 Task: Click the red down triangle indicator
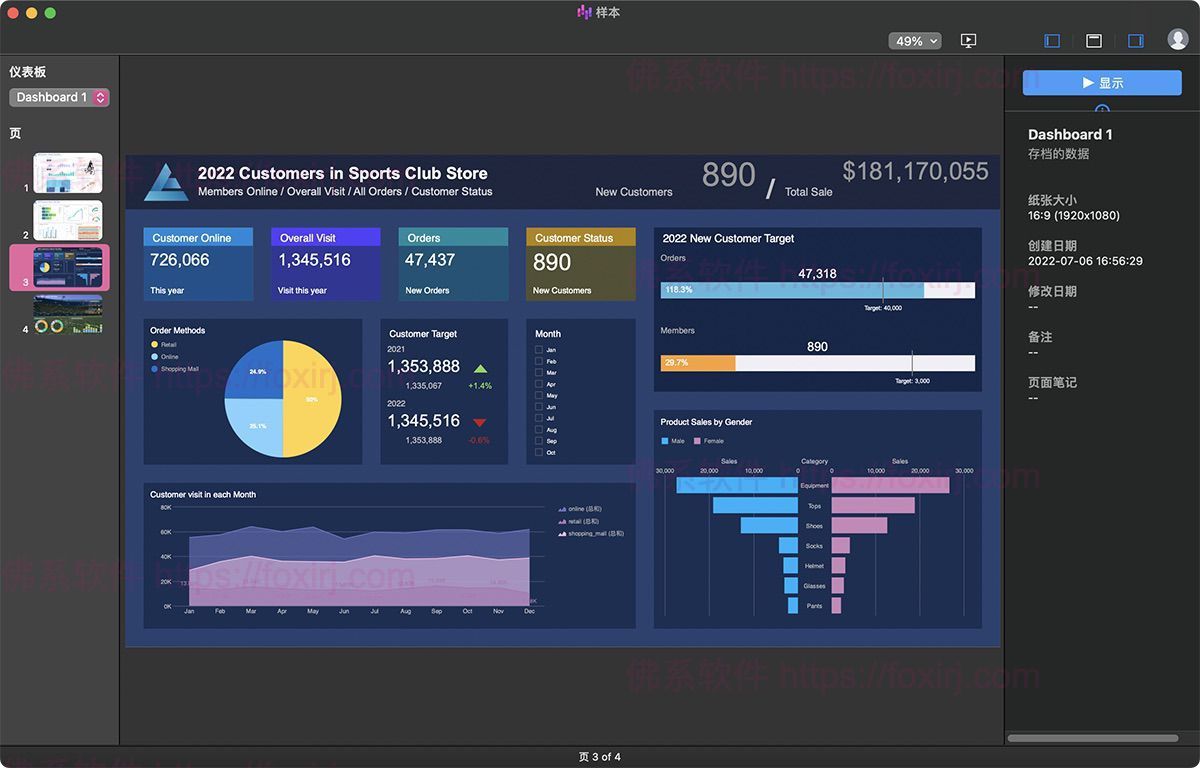(x=480, y=423)
